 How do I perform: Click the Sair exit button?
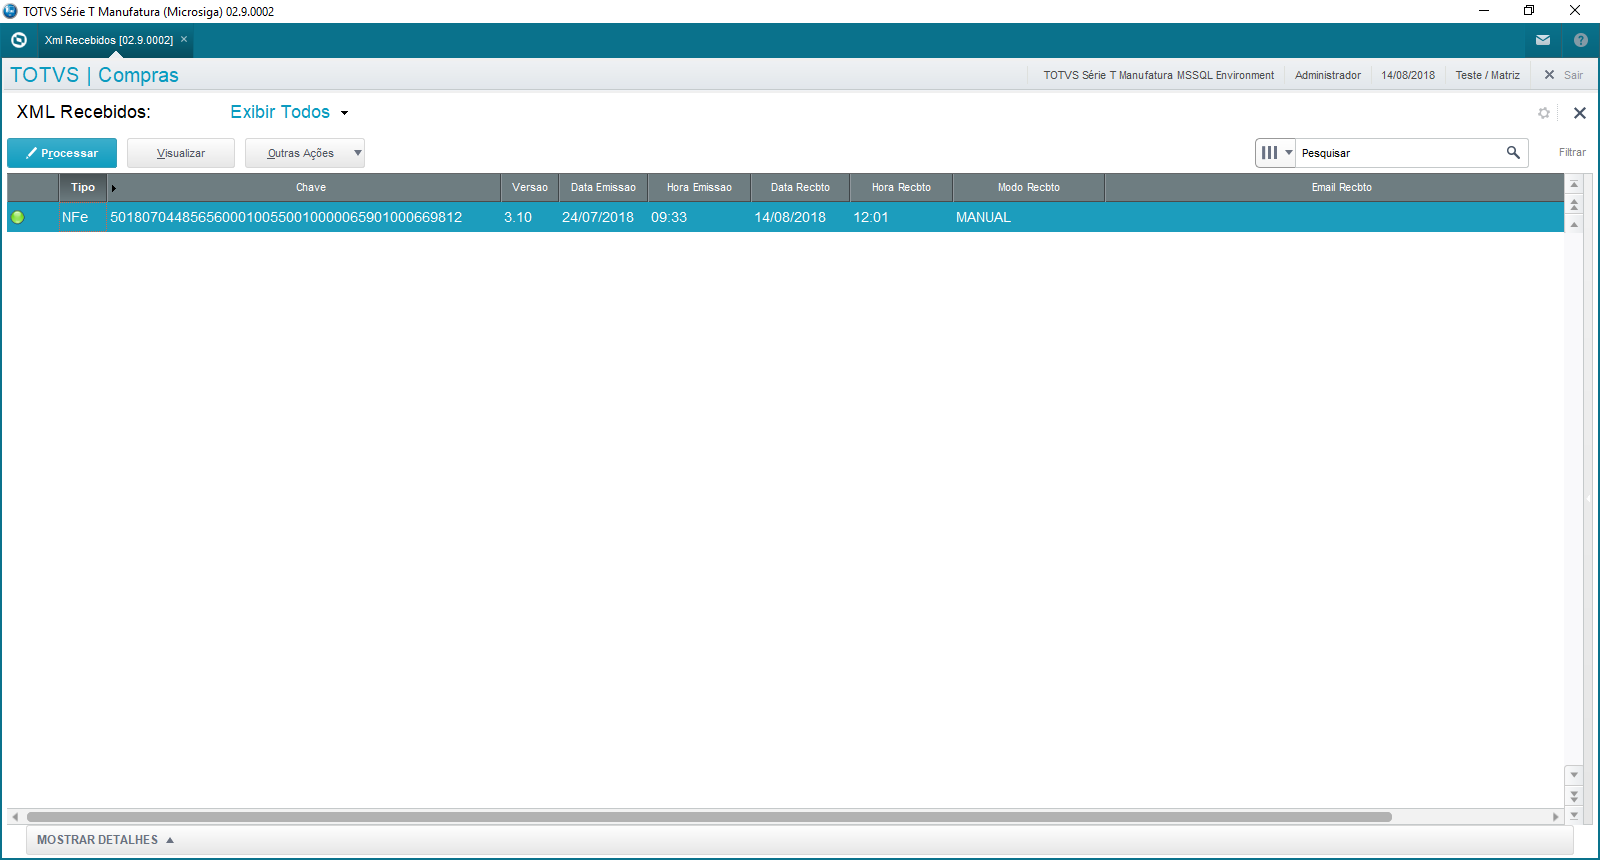click(1564, 75)
